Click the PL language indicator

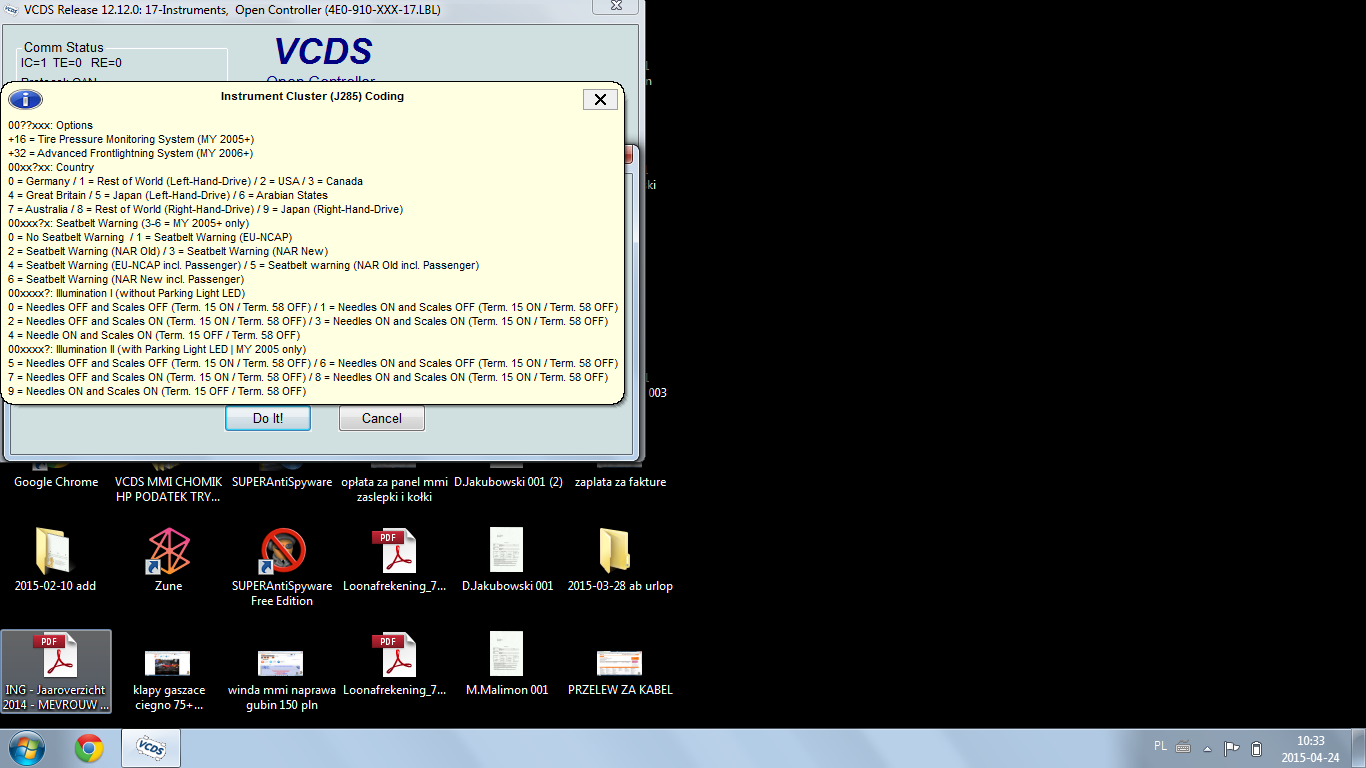1160,746
